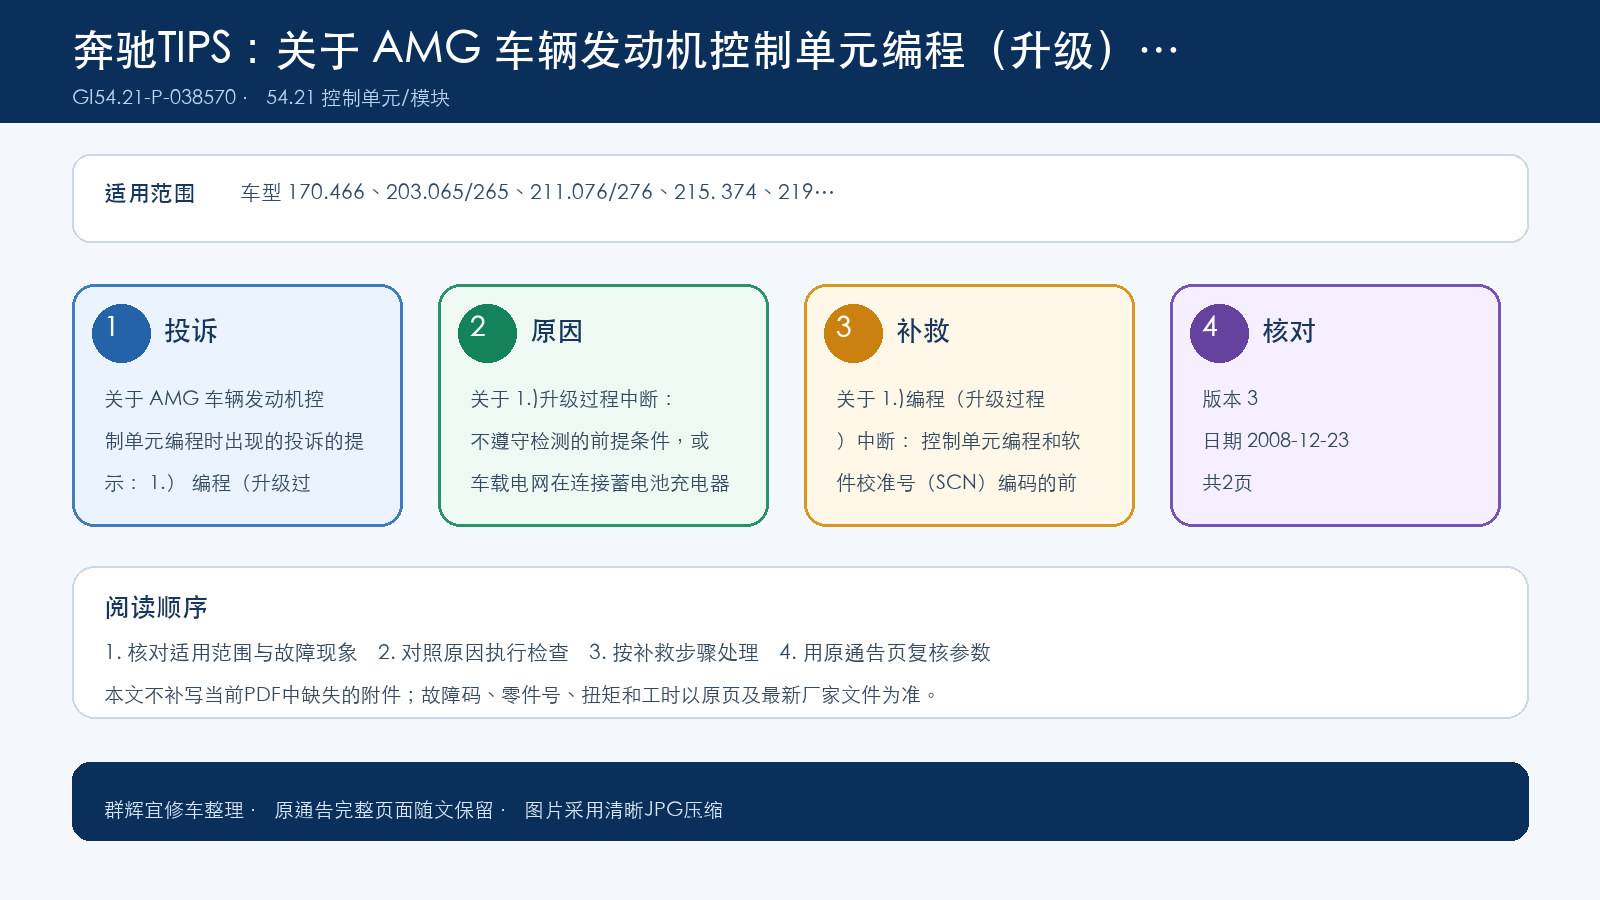Click the 车型 170.466 model list text
Viewport: 1600px width, 900px height.
pos(537,192)
